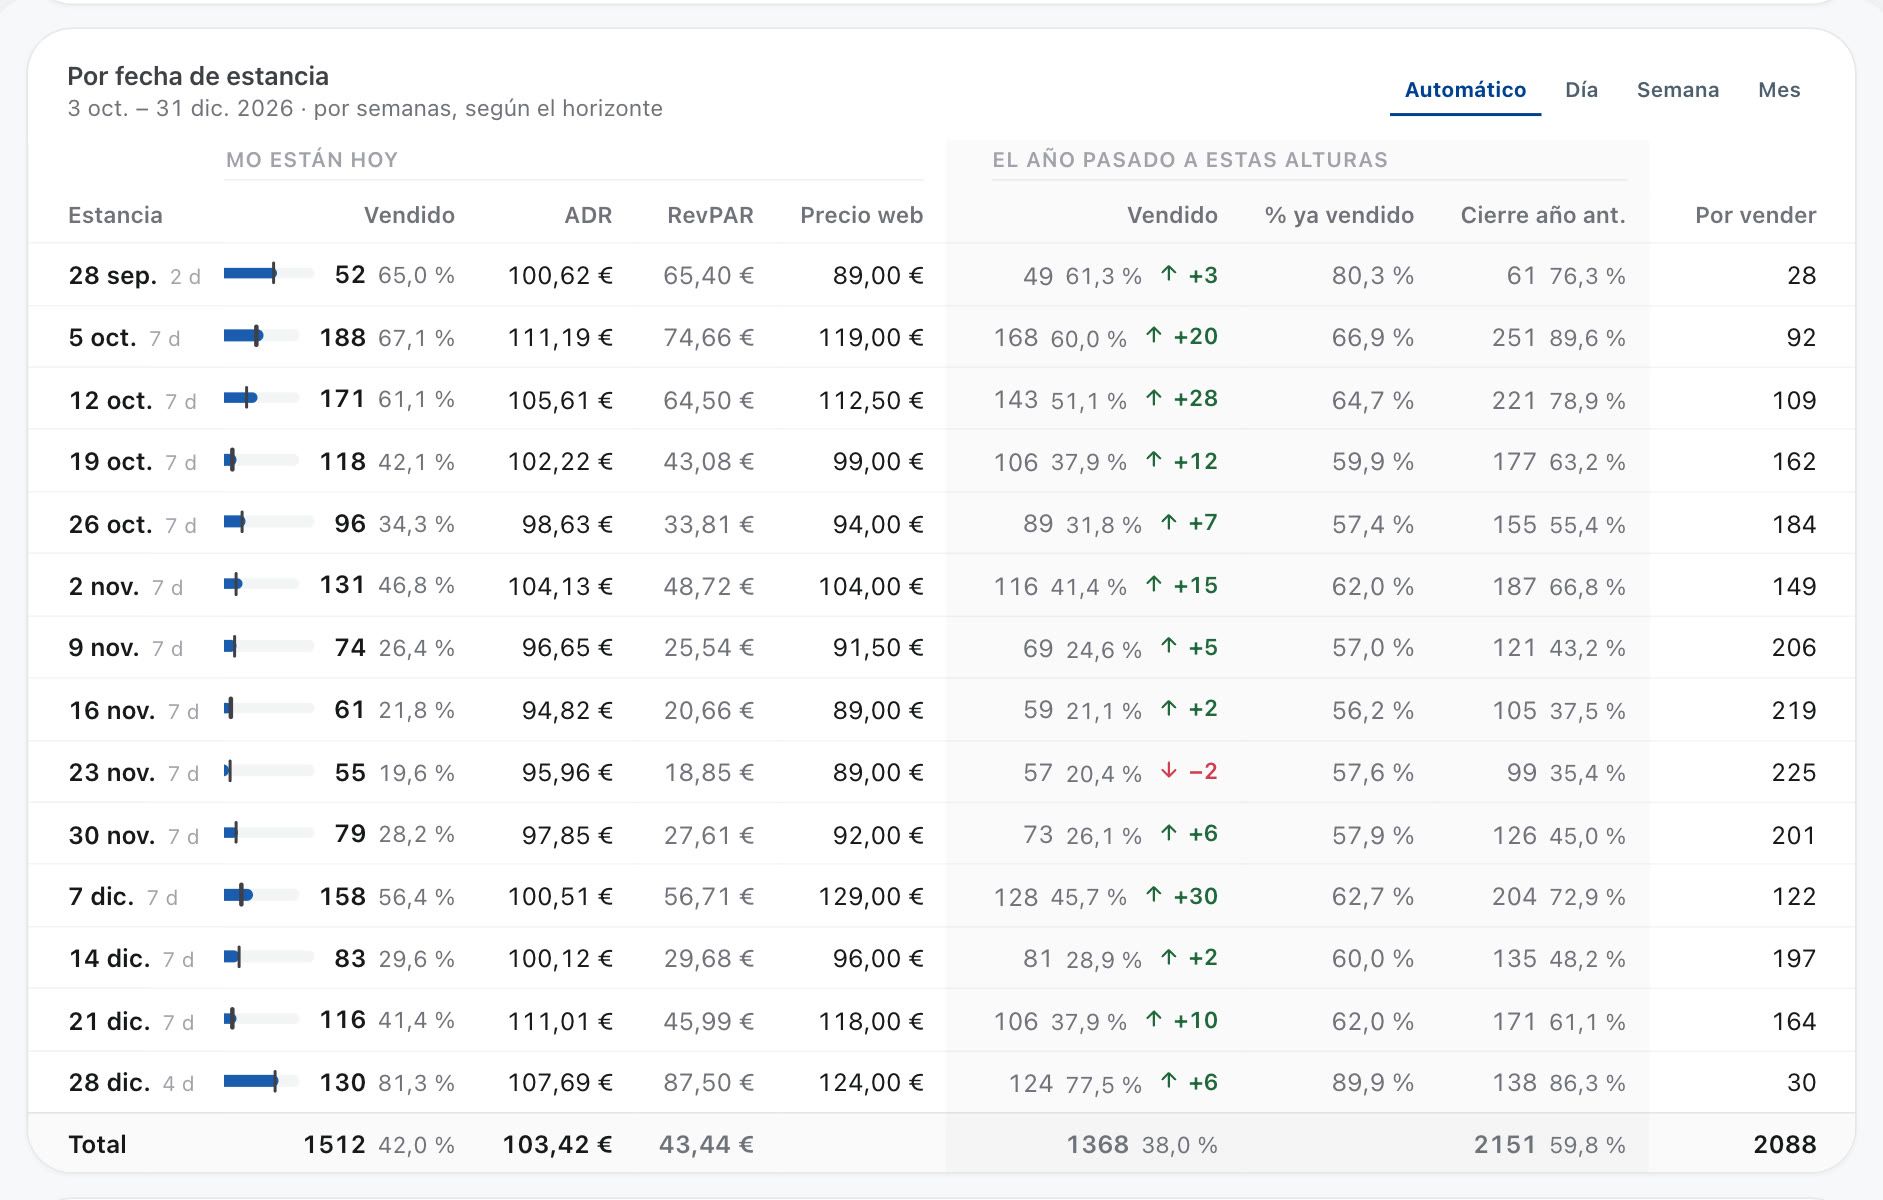The image size is (1883, 1200).
Task: Open the Semana tab
Action: point(1678,90)
